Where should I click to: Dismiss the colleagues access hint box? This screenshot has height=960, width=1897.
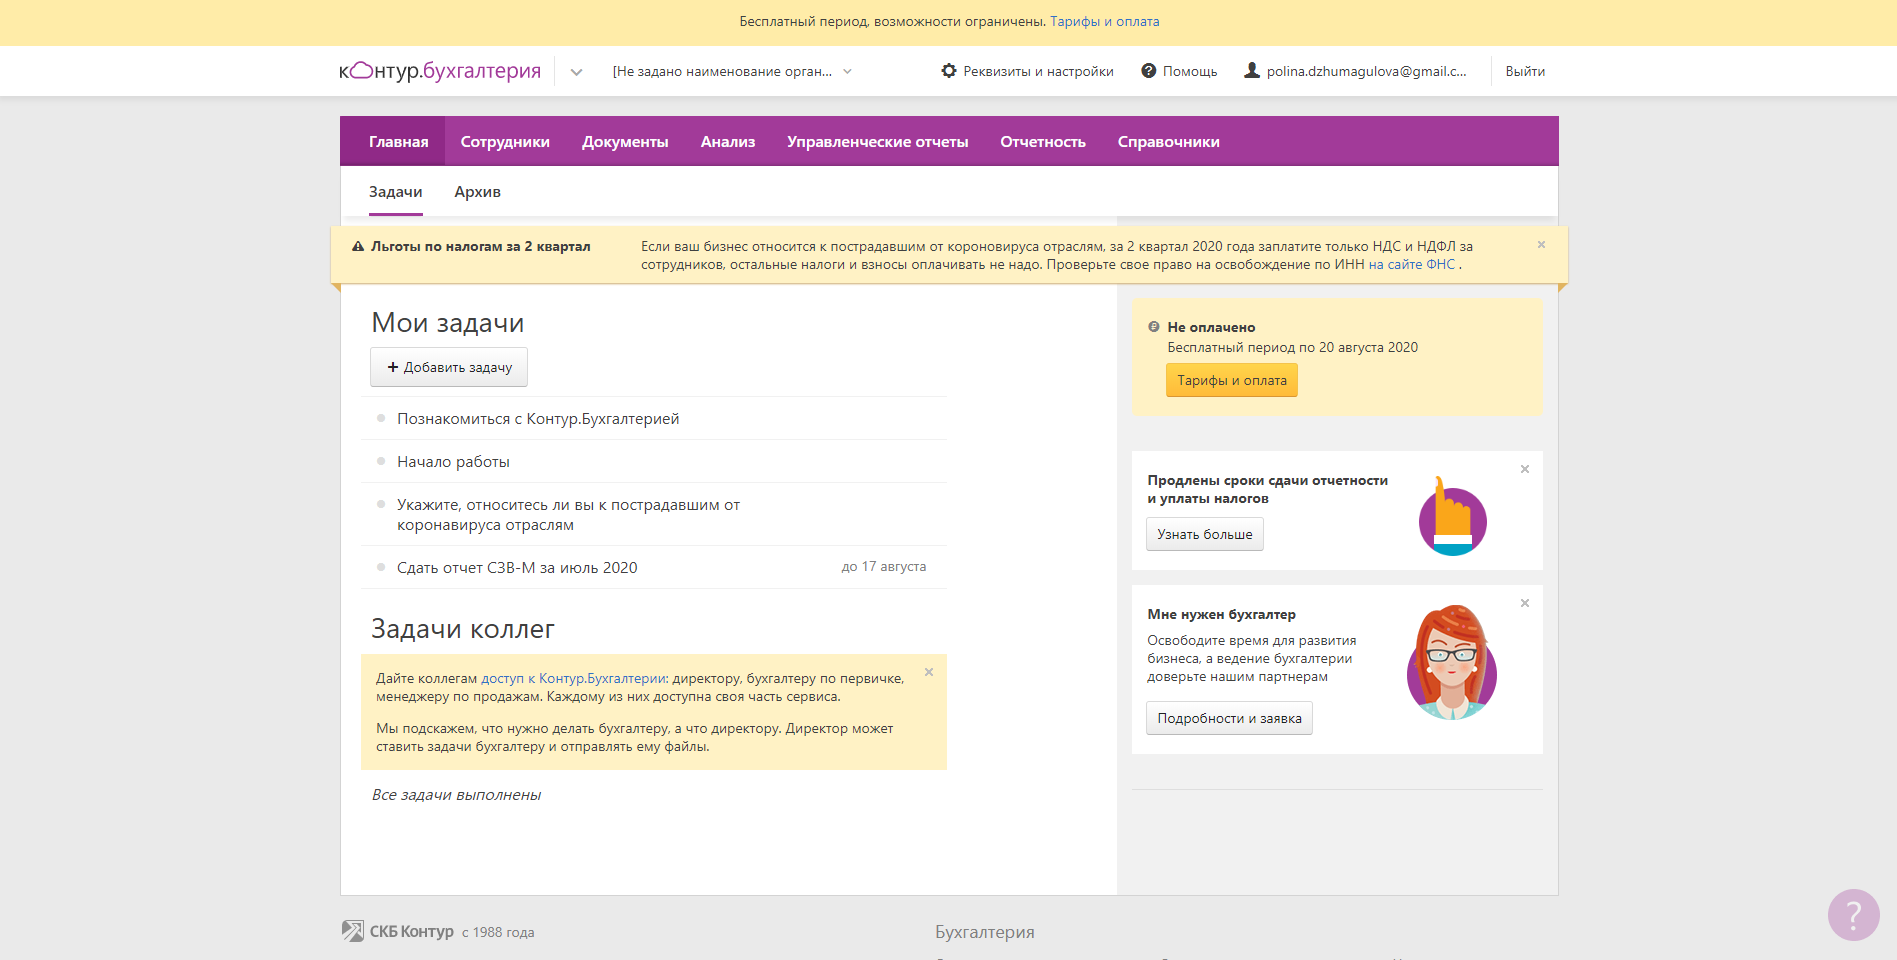click(929, 672)
